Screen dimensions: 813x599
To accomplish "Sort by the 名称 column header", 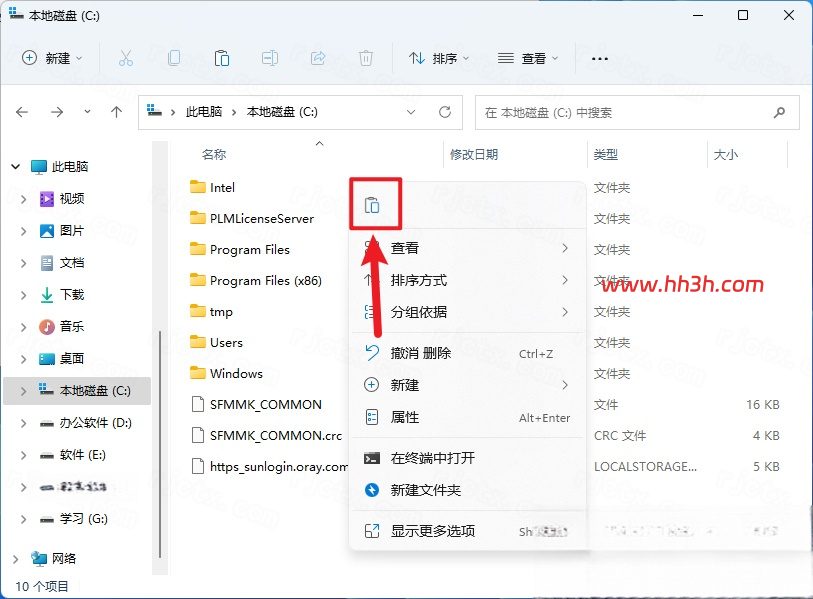I will pos(214,154).
